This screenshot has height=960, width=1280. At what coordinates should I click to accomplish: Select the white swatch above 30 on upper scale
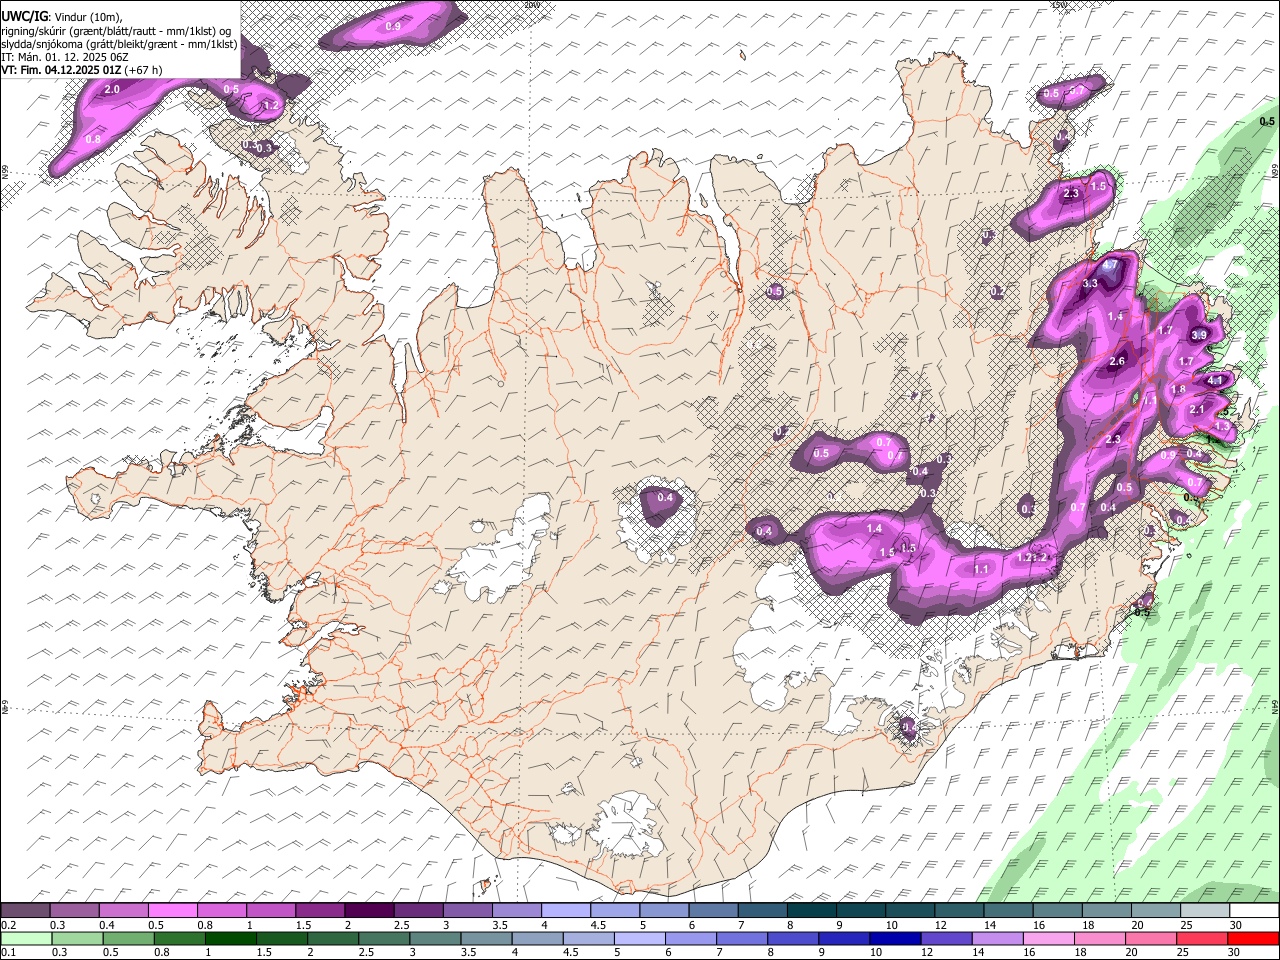pos(1253,911)
